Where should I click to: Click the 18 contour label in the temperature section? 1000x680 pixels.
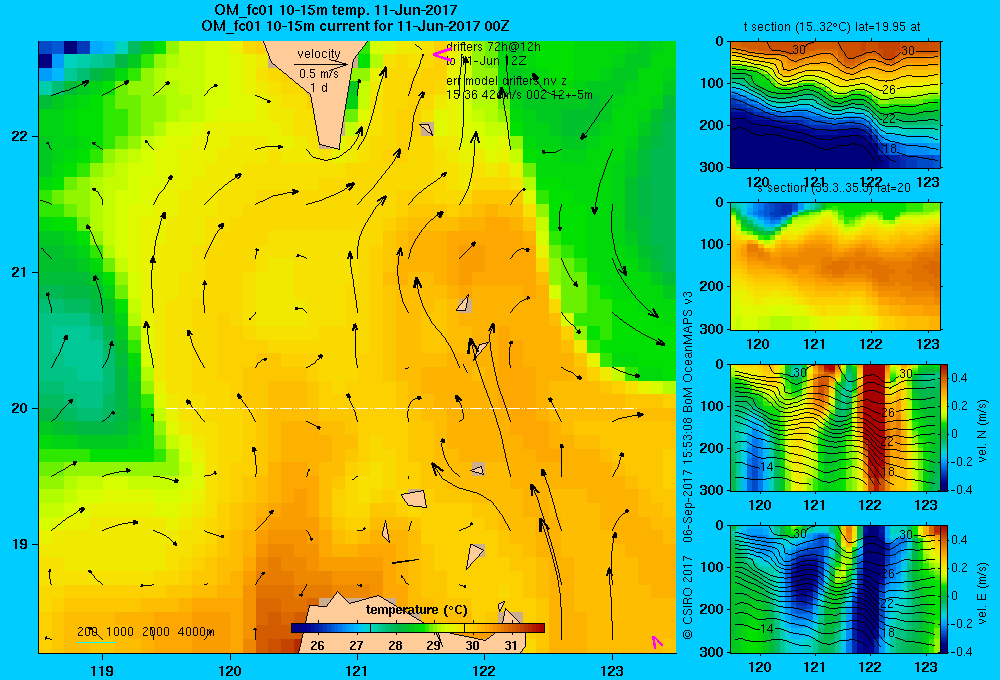pyautogui.click(x=890, y=148)
